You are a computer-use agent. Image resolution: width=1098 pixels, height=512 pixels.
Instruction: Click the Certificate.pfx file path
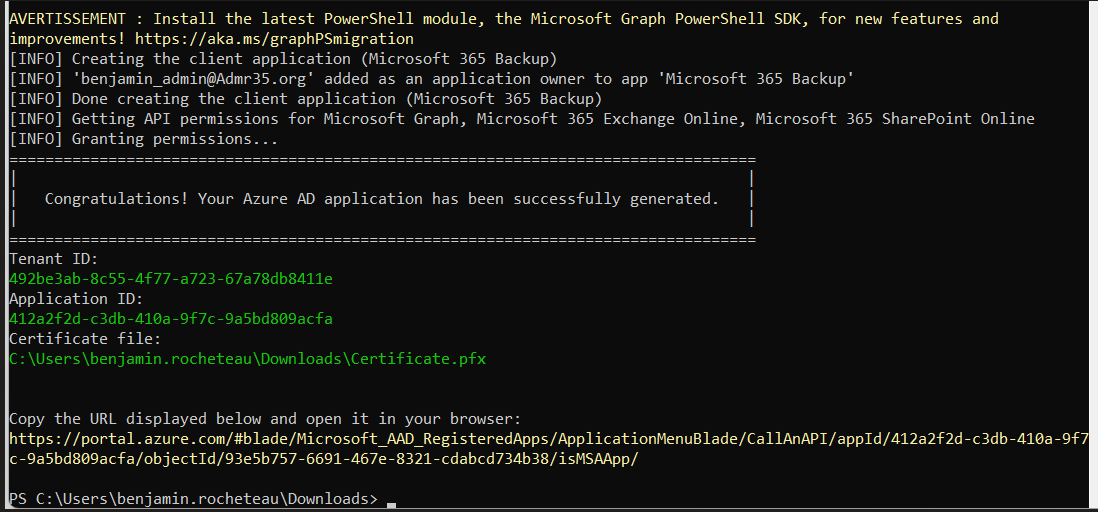(247, 360)
